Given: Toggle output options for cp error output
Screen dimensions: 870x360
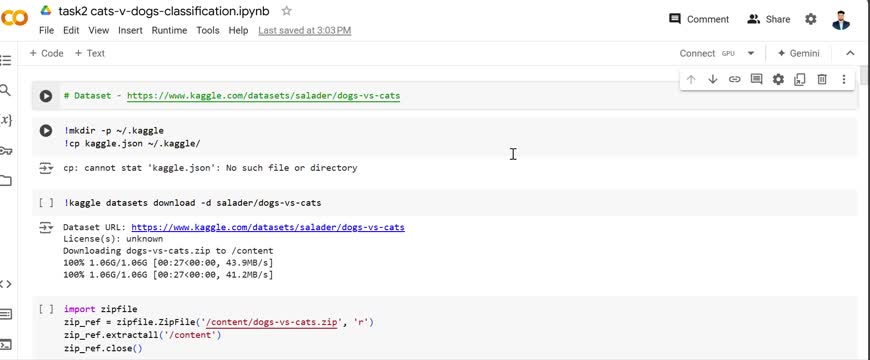Looking at the screenshot, I should point(45,168).
